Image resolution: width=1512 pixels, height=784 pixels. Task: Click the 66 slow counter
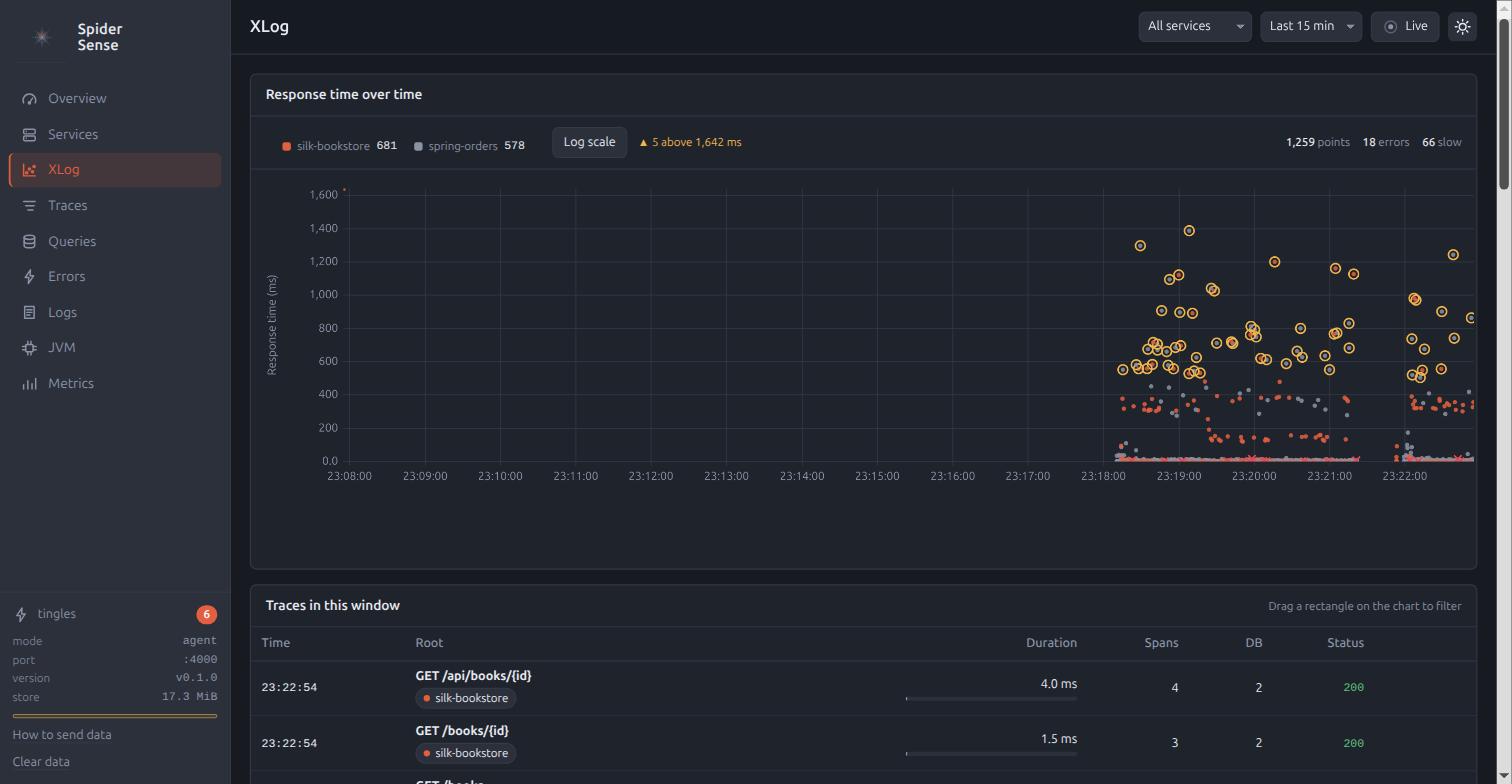1441,142
